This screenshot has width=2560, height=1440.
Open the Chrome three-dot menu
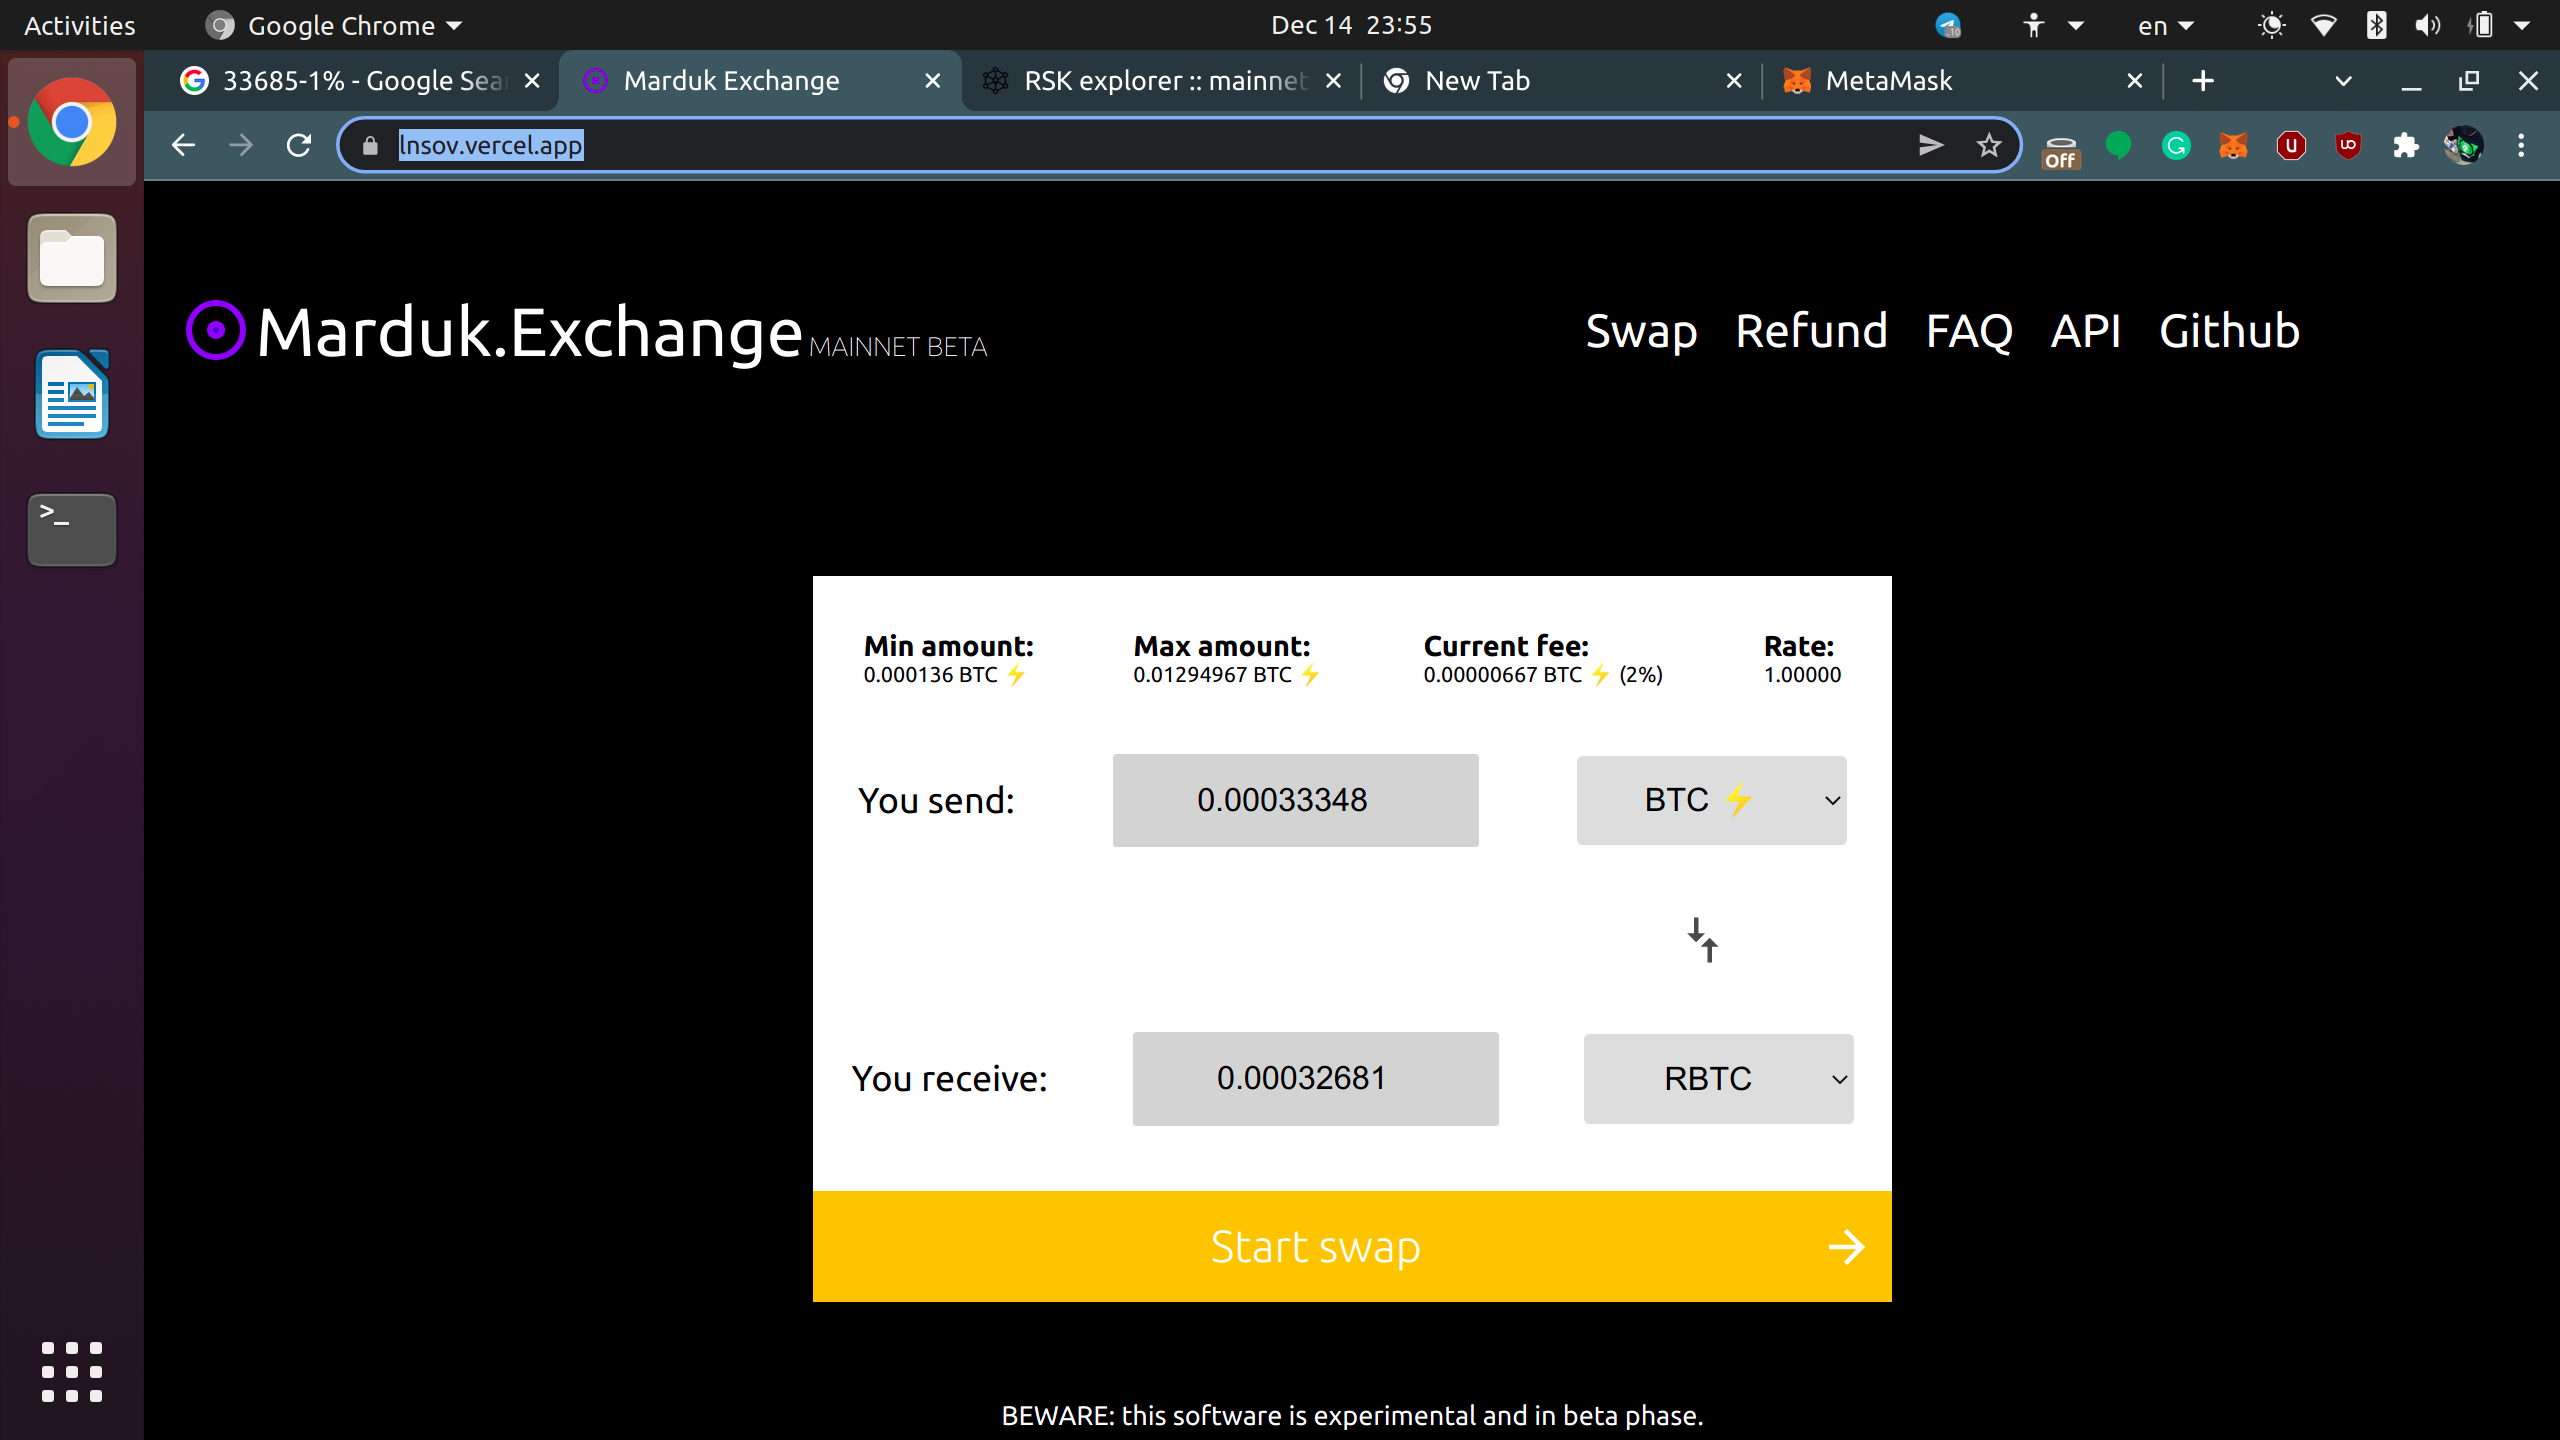pos(2521,146)
